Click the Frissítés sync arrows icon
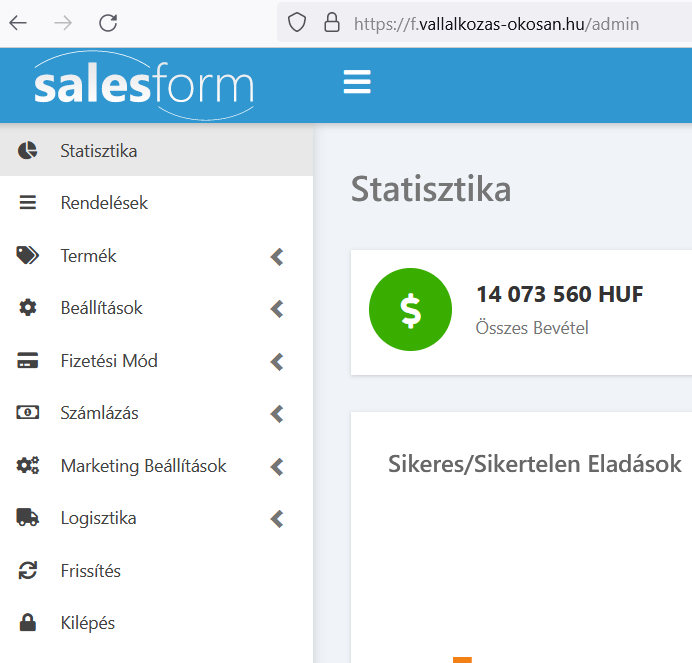 [x=27, y=570]
